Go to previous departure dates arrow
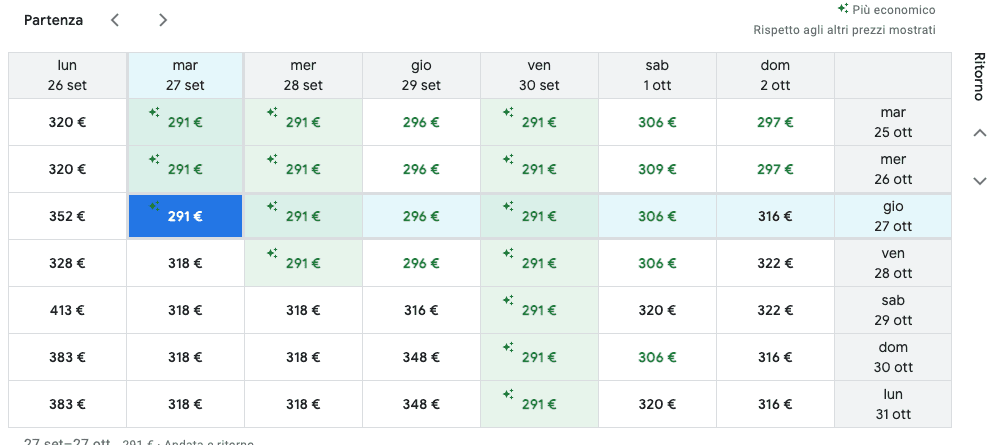Viewport: 988px width, 445px height. (115, 20)
